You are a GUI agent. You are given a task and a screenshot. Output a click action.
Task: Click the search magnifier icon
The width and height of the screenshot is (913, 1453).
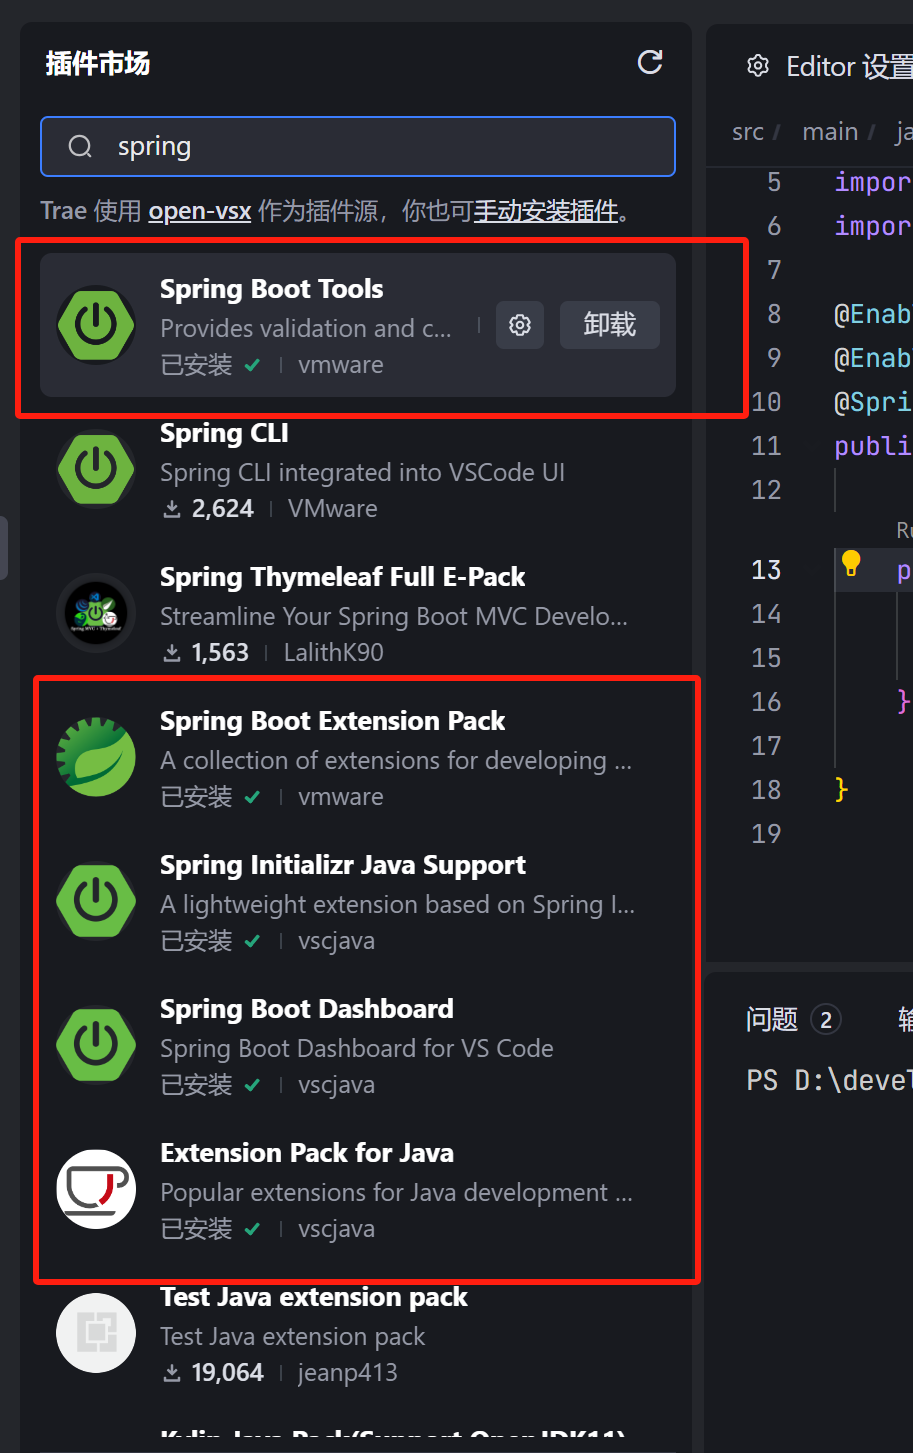click(80, 147)
